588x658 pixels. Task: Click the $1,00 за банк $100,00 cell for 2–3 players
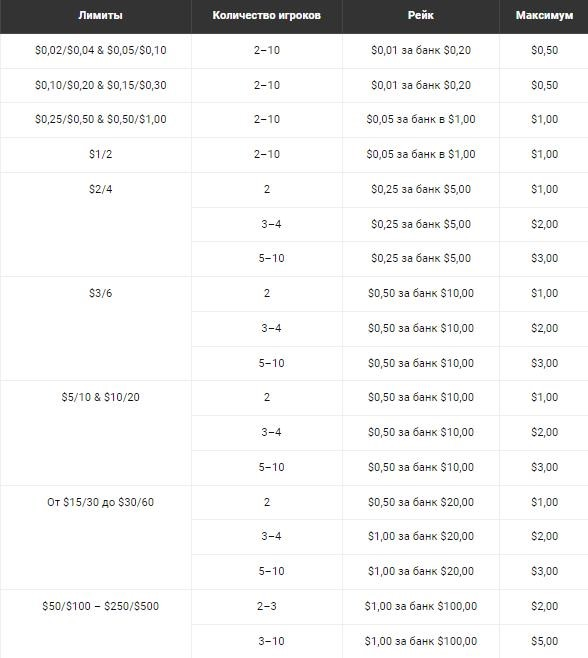[x=421, y=606]
